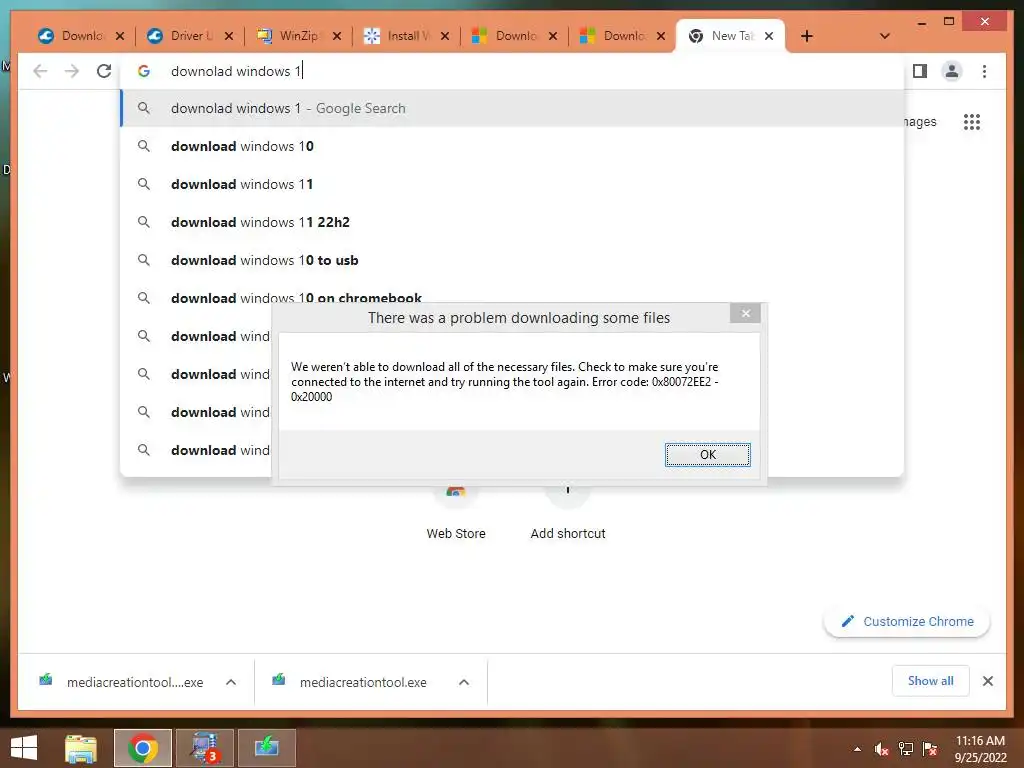Click Add shortcut tile

point(568,512)
